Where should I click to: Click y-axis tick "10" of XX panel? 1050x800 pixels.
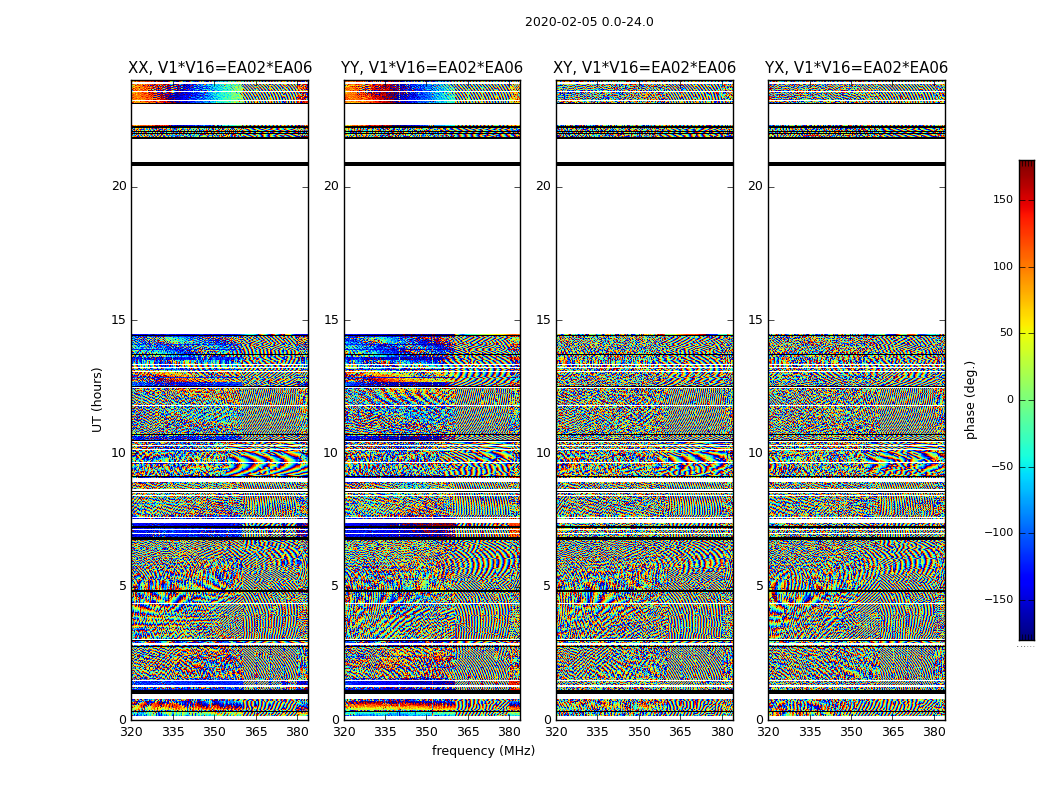pos(119,453)
